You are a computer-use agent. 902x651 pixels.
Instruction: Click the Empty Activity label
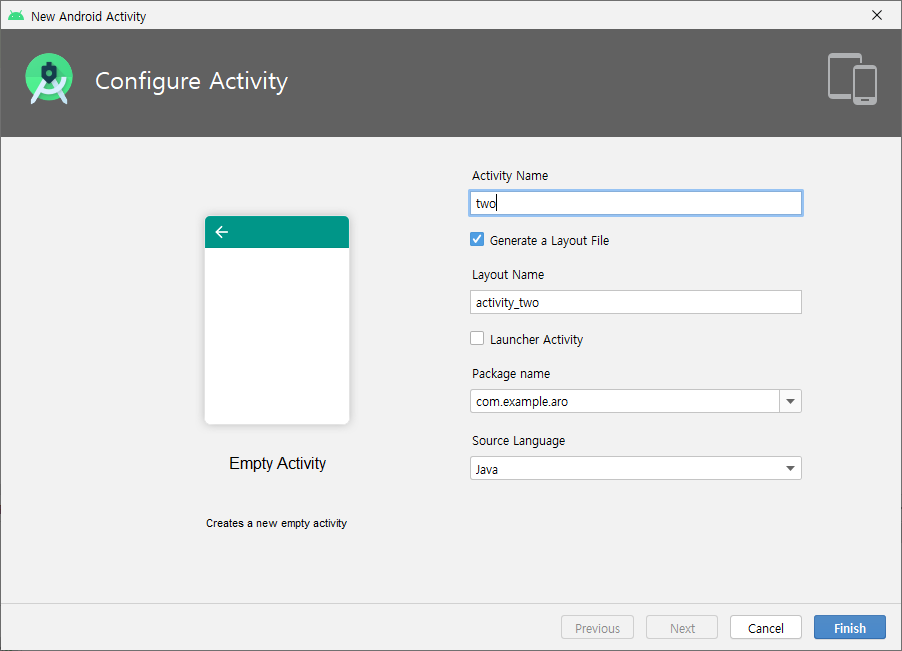click(277, 464)
